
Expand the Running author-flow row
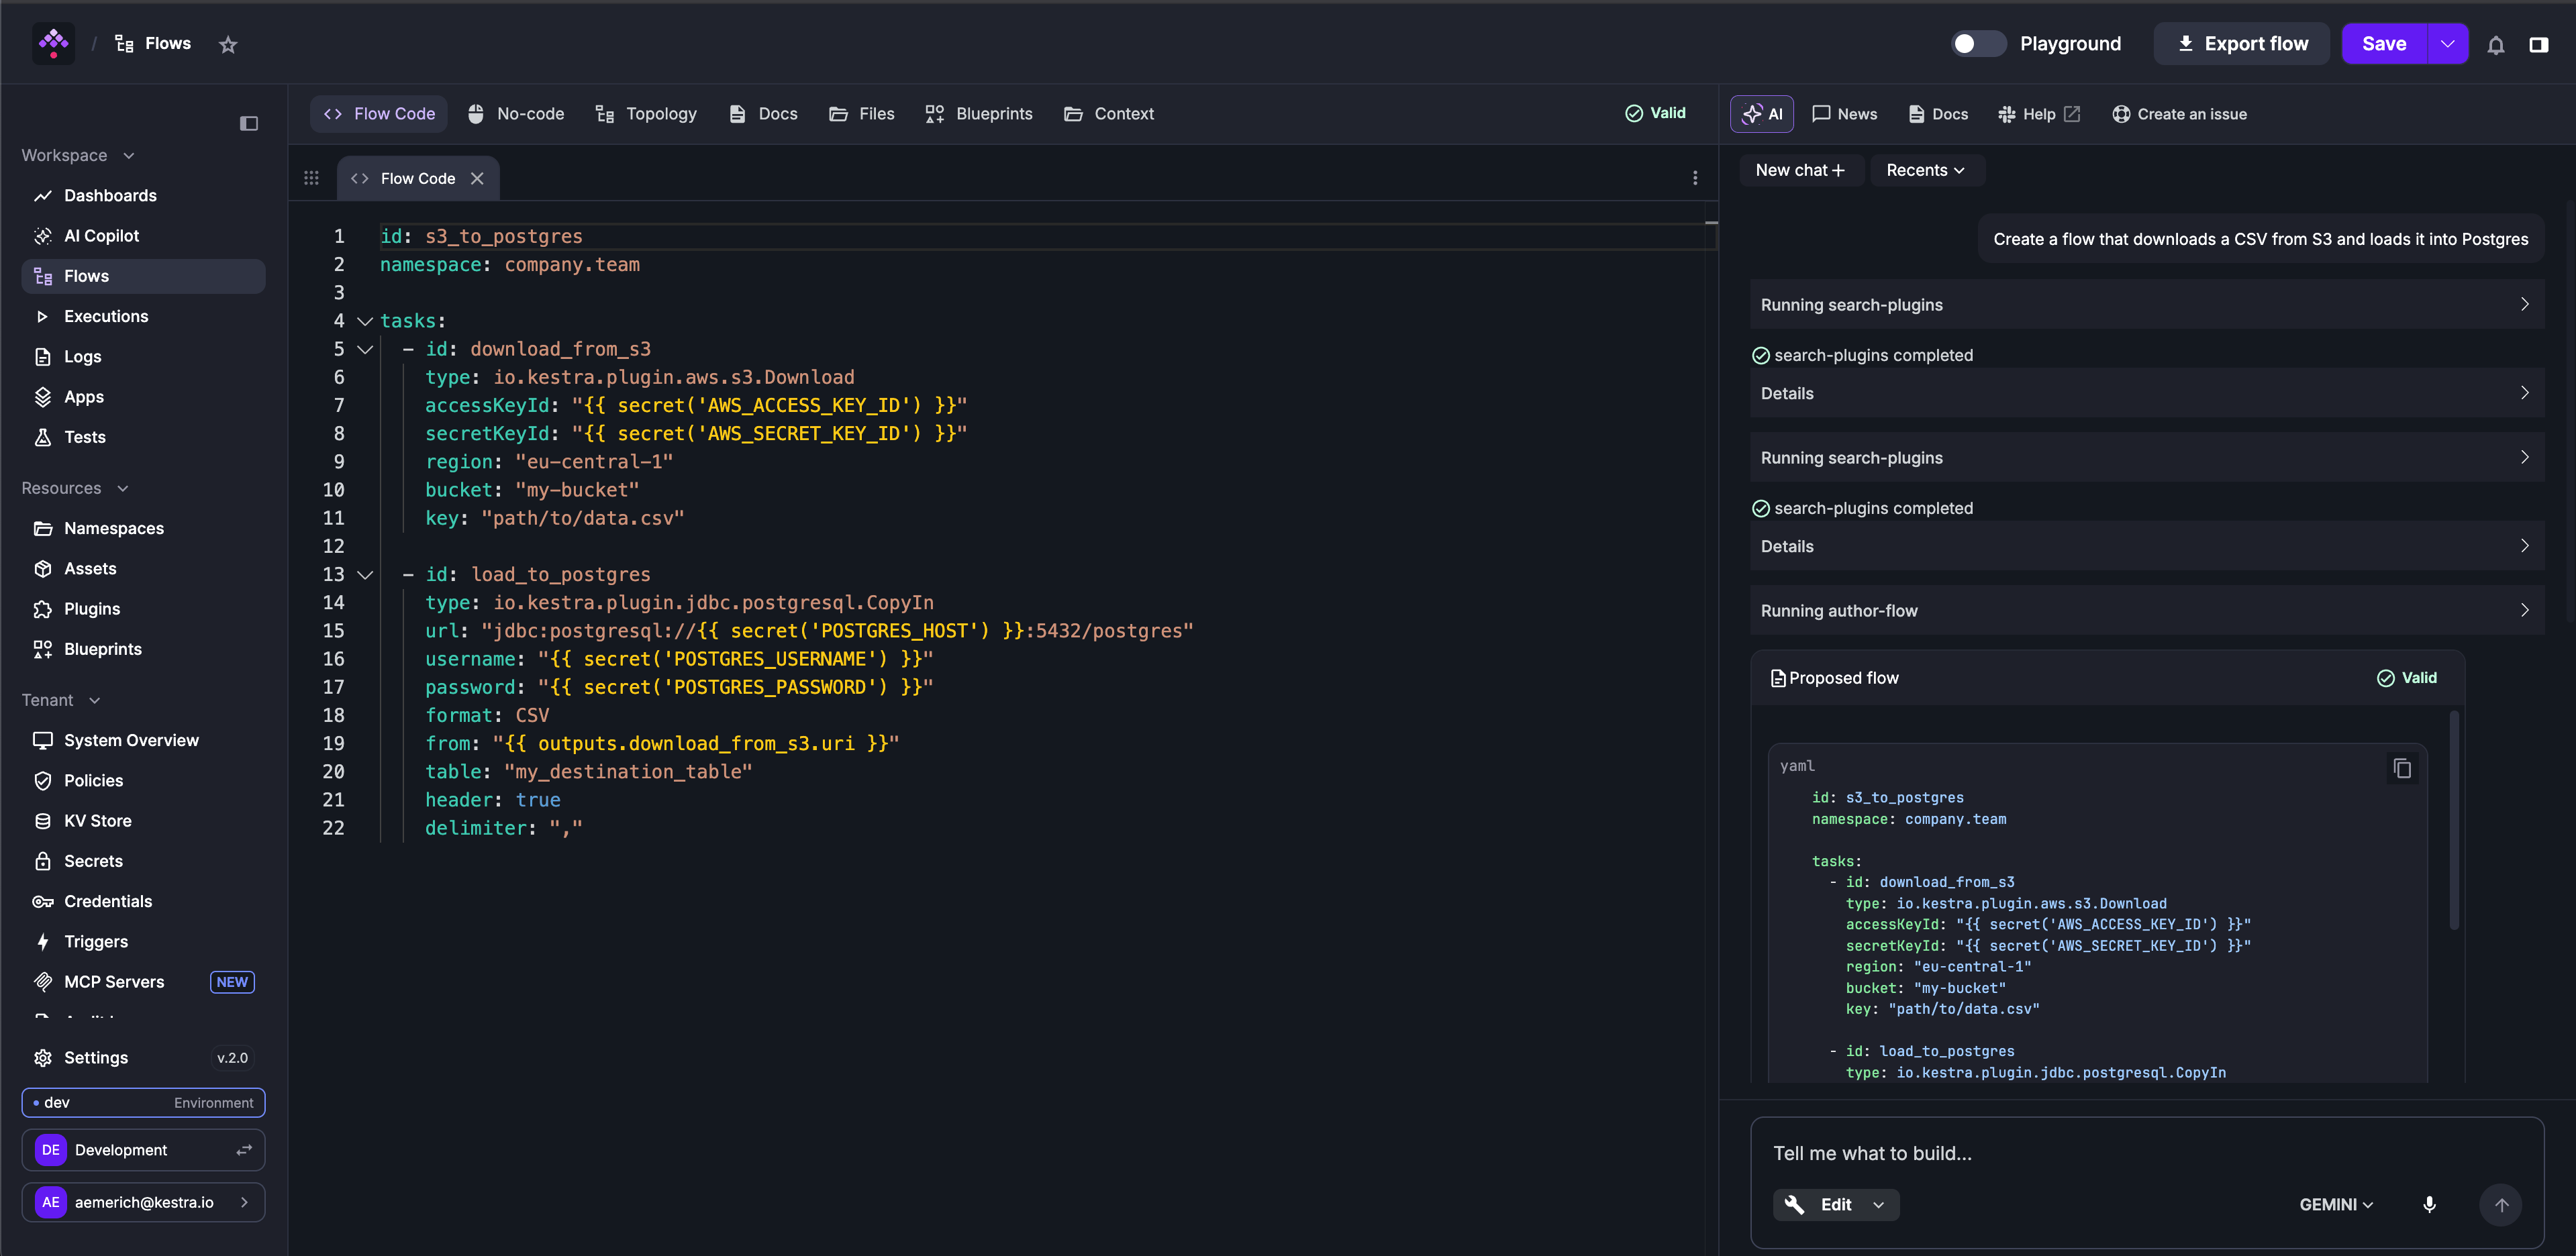(2146, 610)
